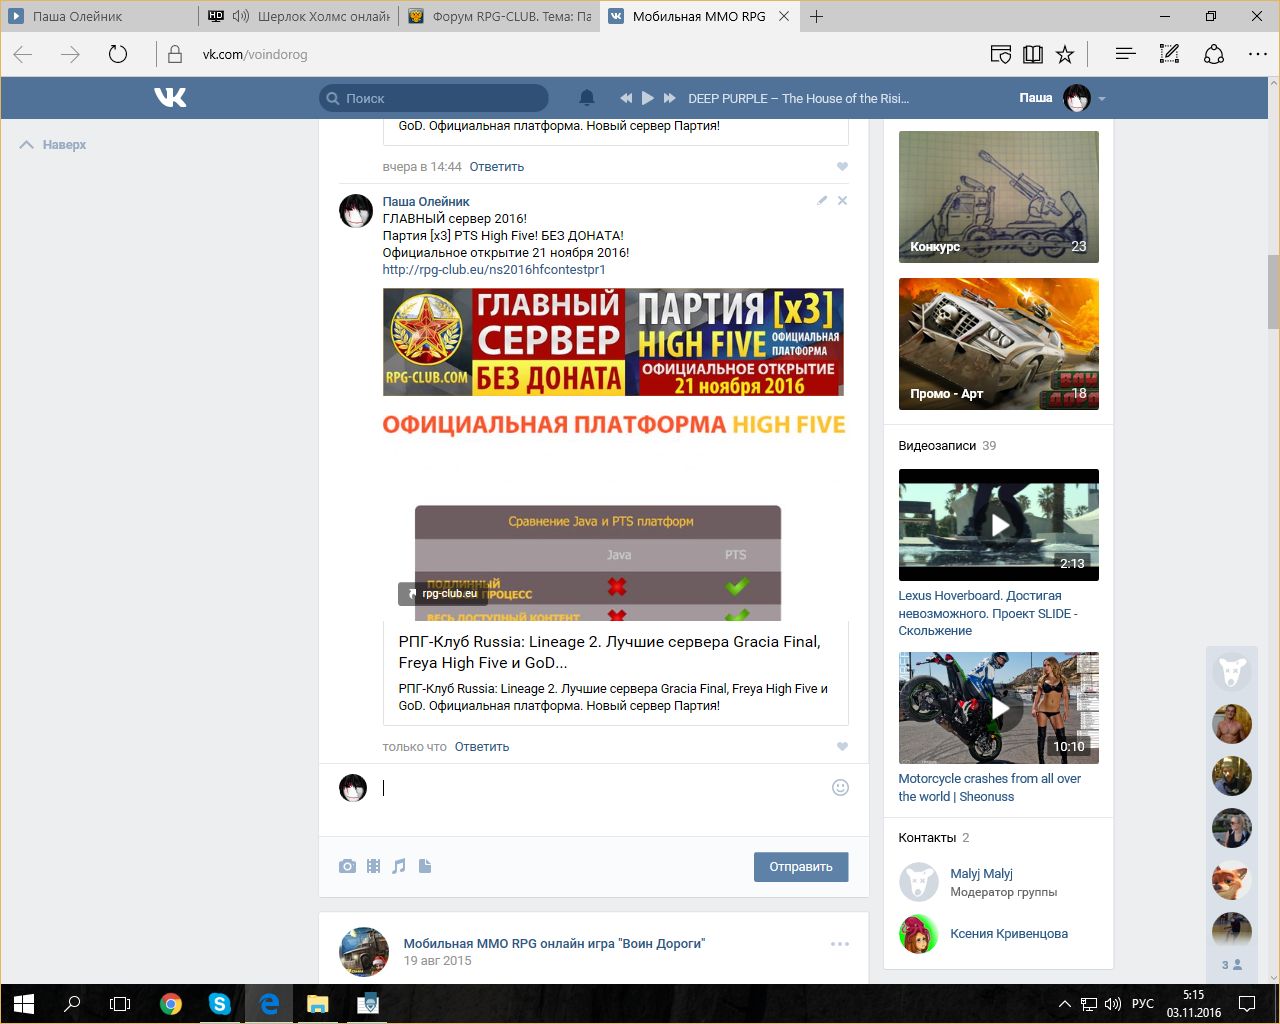Show hidden system tray icons
This screenshot has width=1280, height=1024.
pos(1065,1004)
